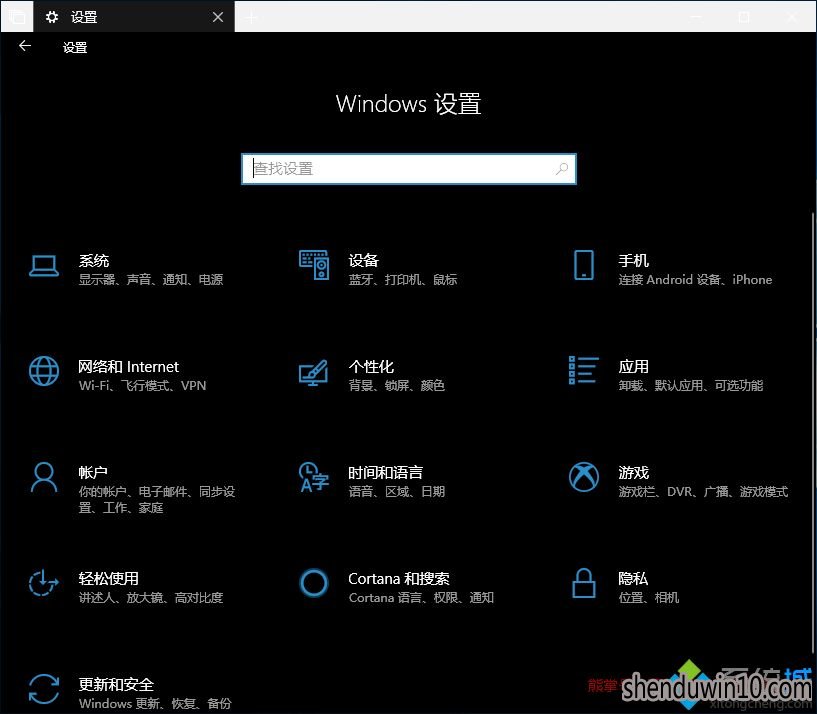817x714 pixels.
Task: Open the 网络和 Internet globe icon
Action: [x=44, y=371]
